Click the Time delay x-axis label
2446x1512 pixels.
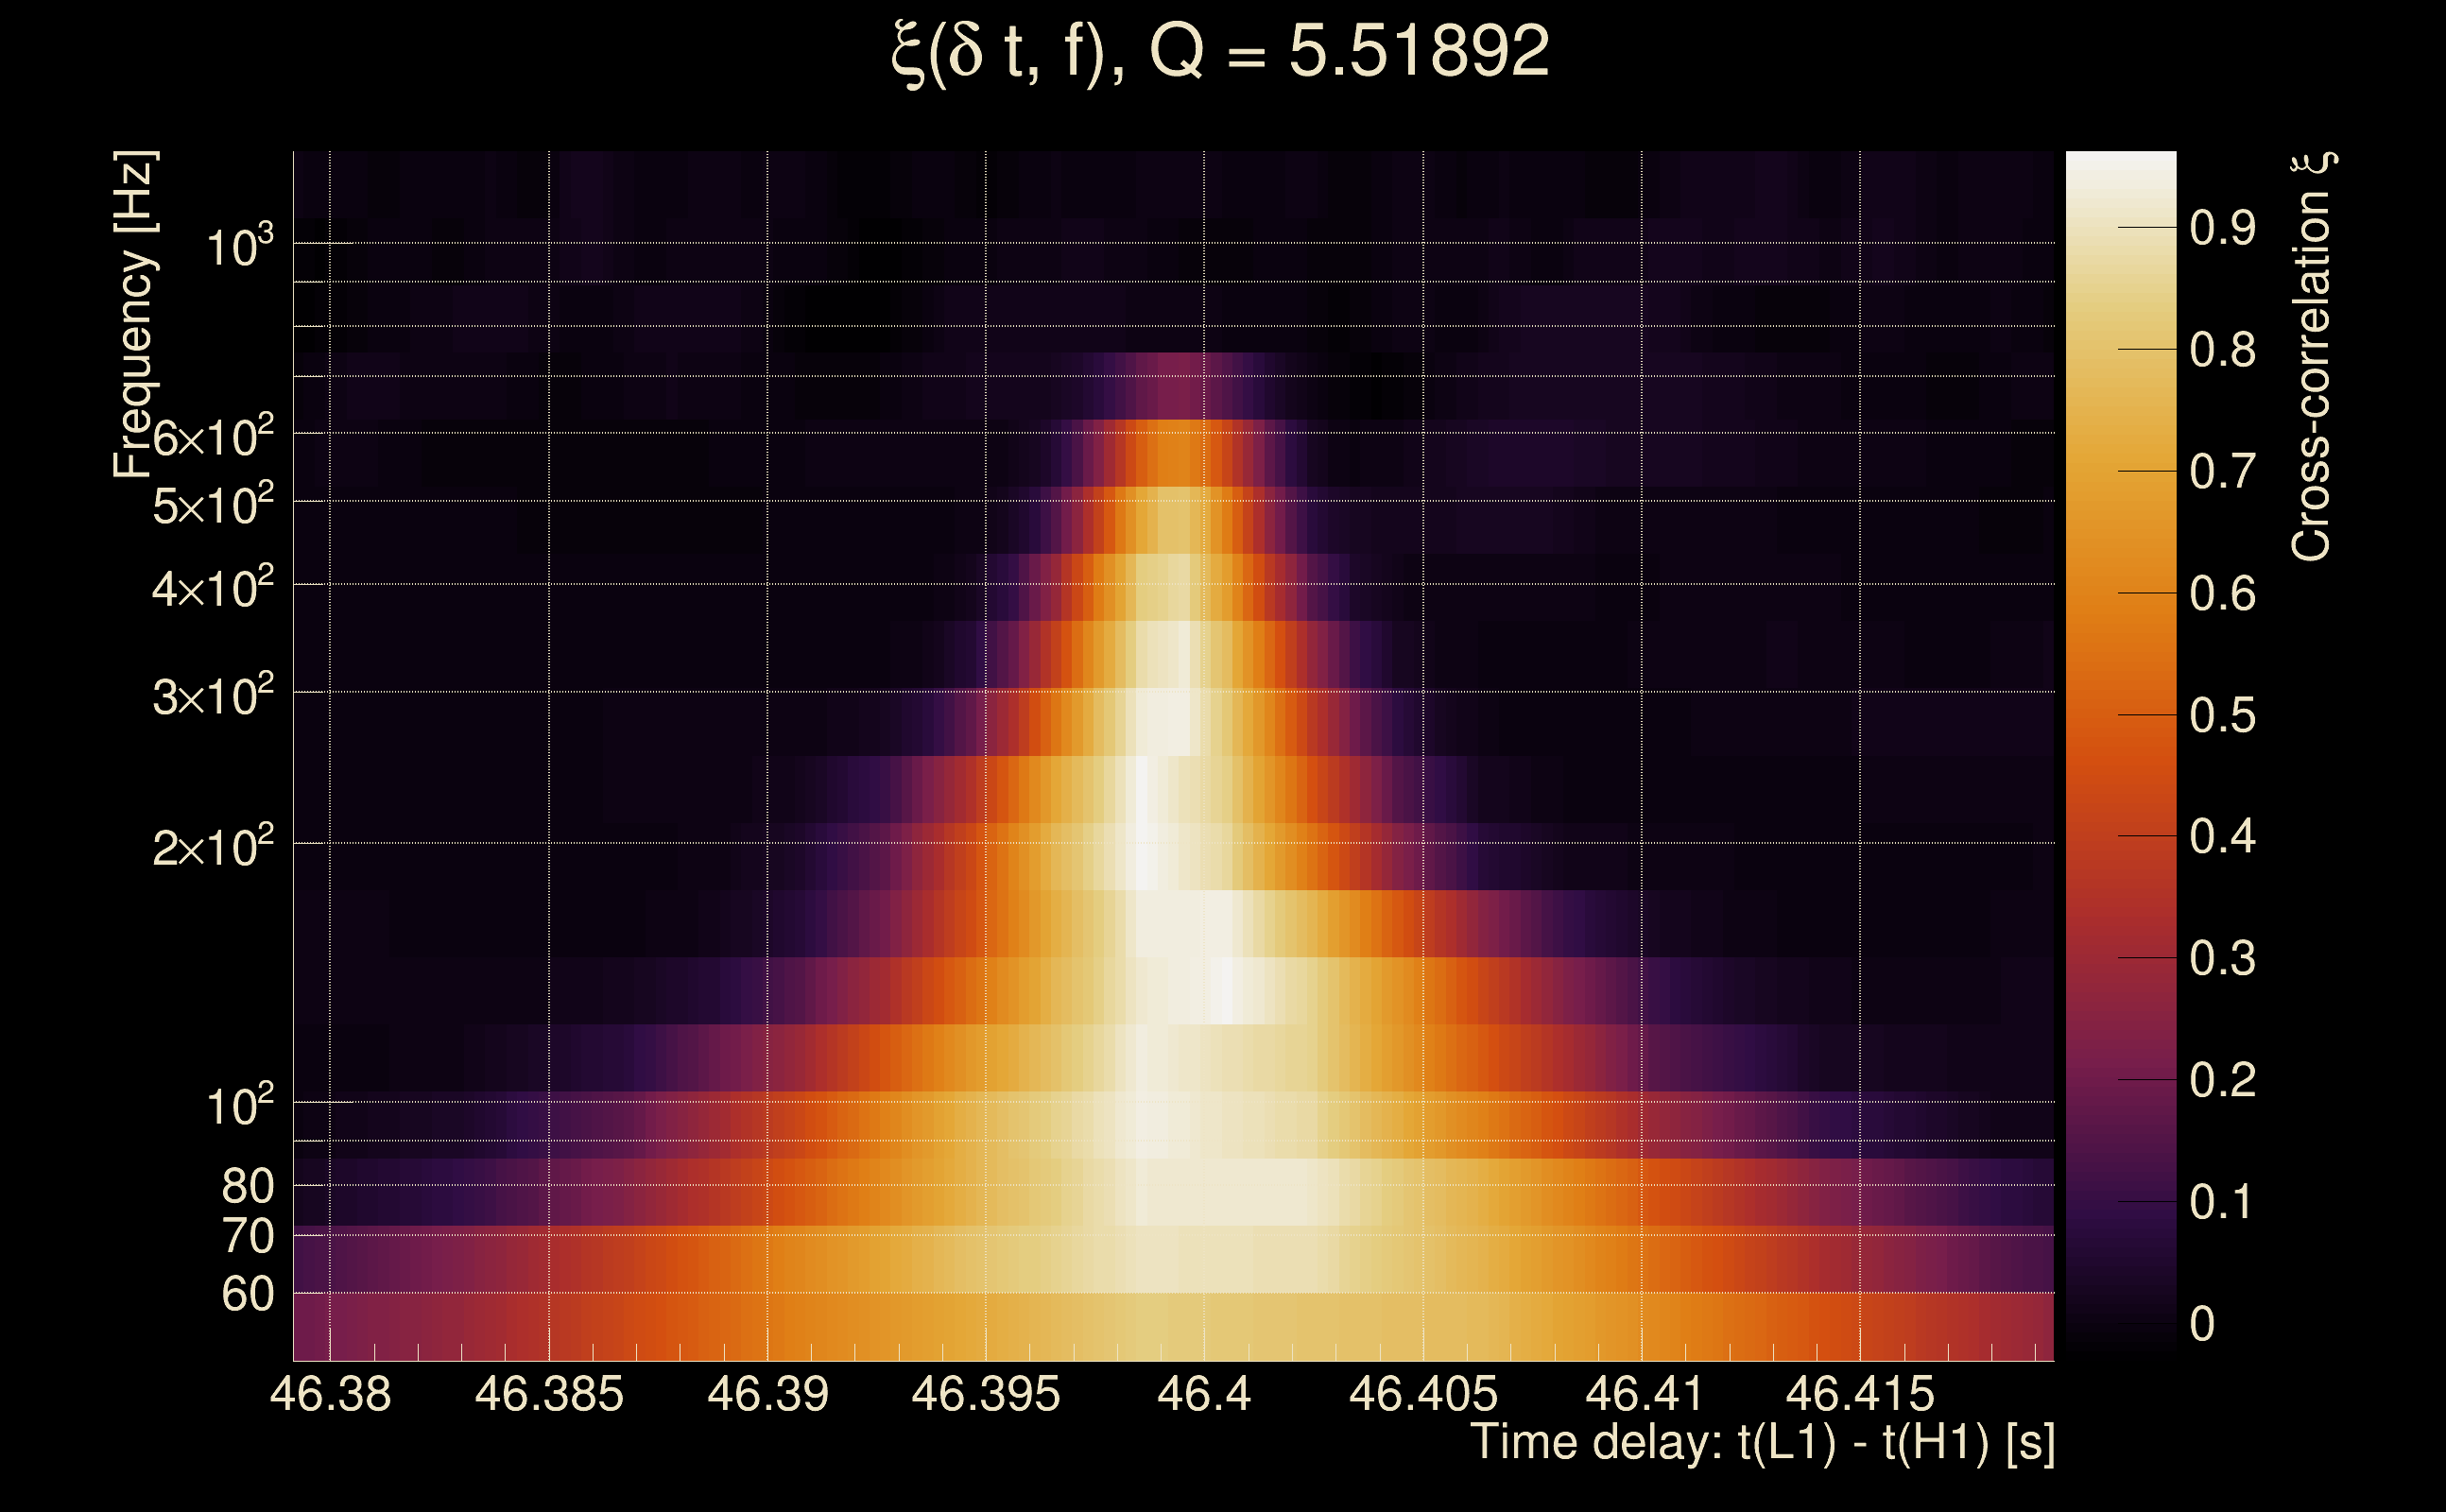click(x=1762, y=1443)
